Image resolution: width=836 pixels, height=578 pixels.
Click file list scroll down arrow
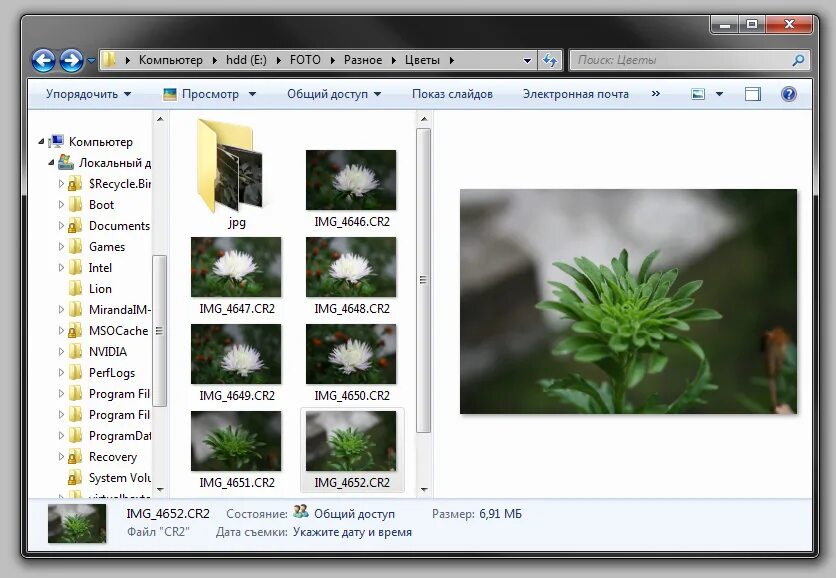[x=424, y=489]
